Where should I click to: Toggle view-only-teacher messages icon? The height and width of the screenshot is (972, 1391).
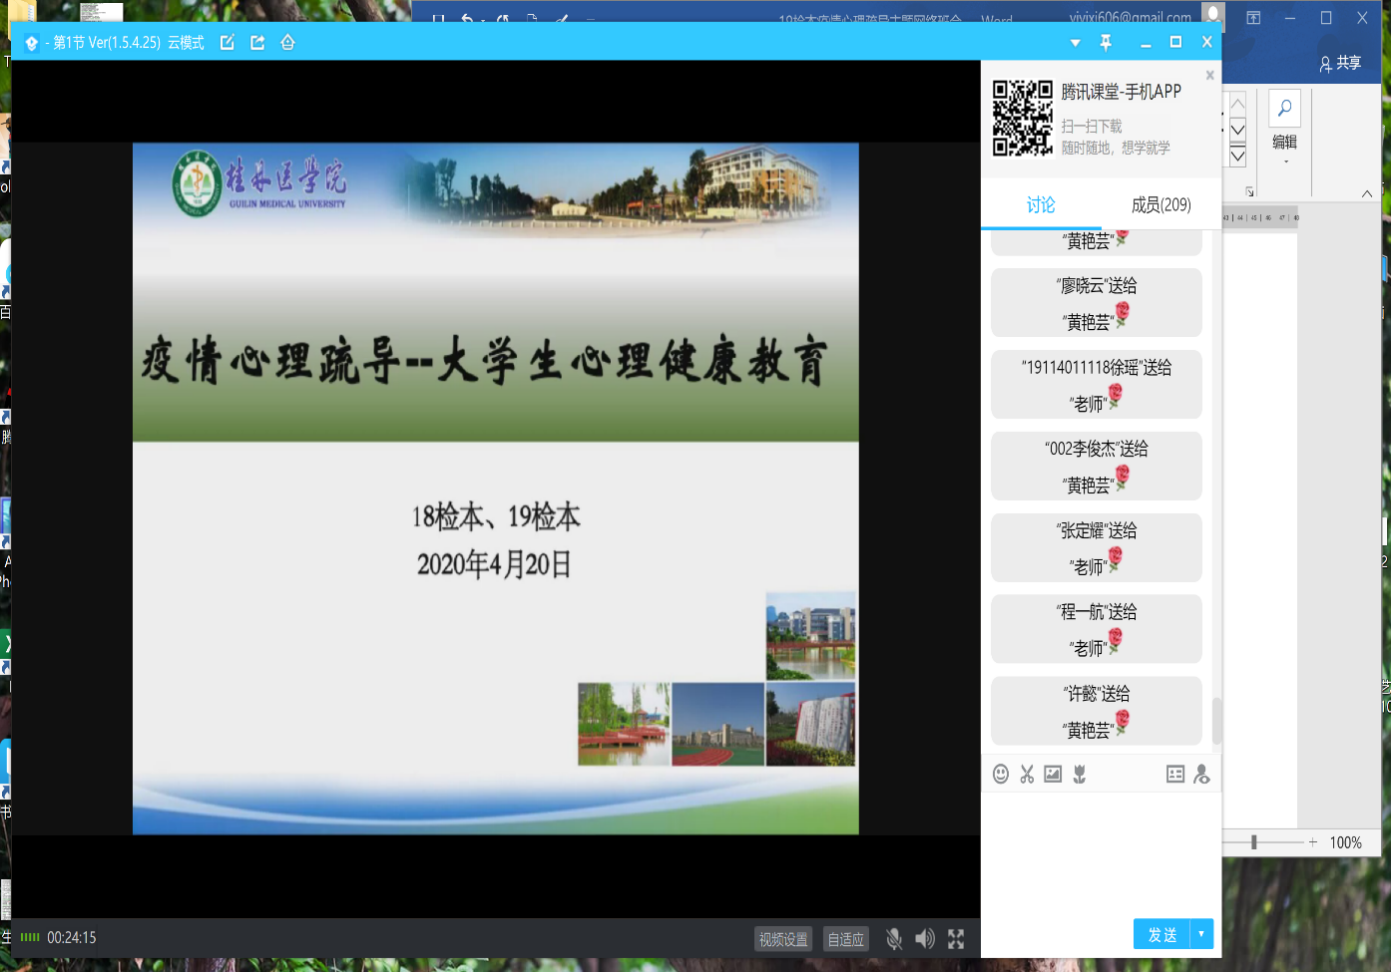tap(1201, 774)
